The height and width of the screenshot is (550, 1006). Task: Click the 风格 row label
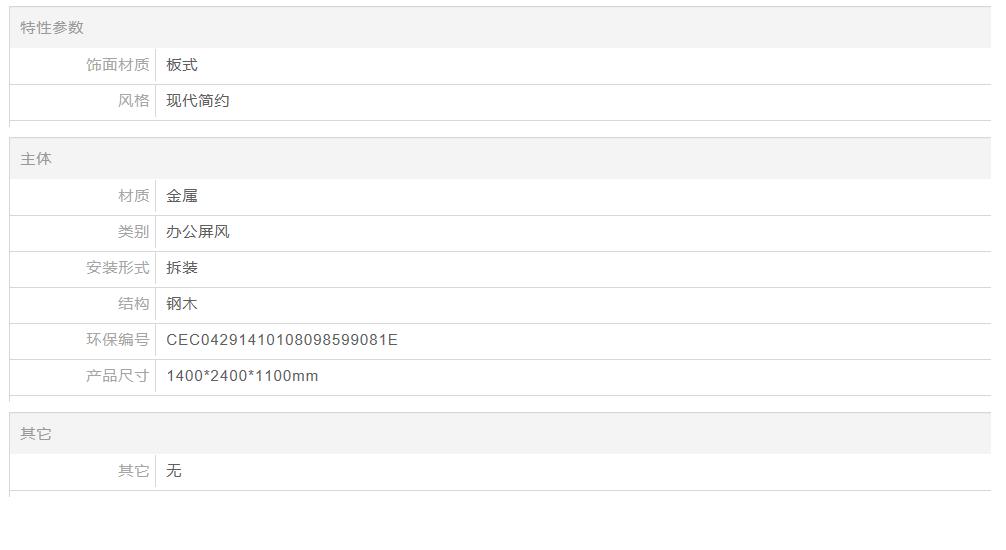(x=133, y=101)
